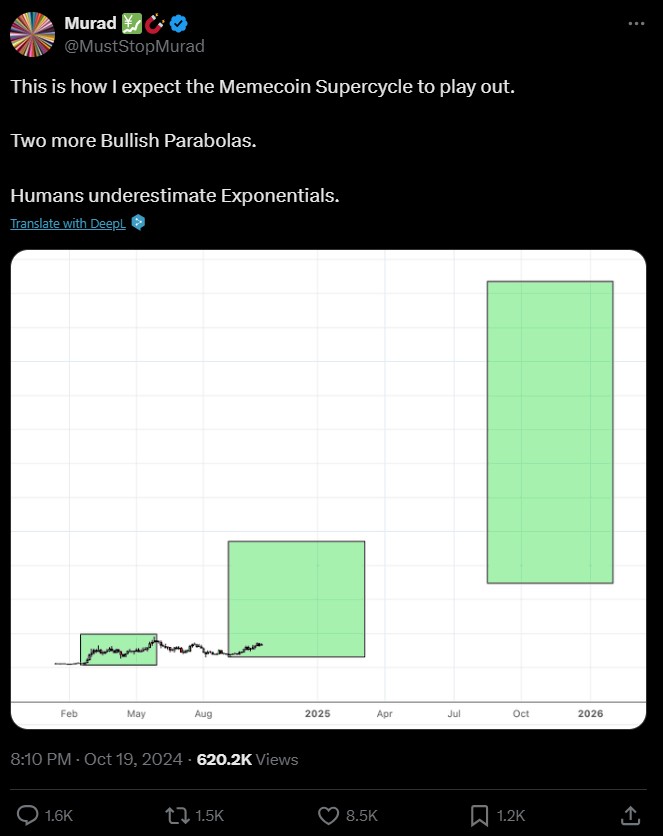Open the three-dot more options menu
Viewport: 663px width, 836px height.
636,23
